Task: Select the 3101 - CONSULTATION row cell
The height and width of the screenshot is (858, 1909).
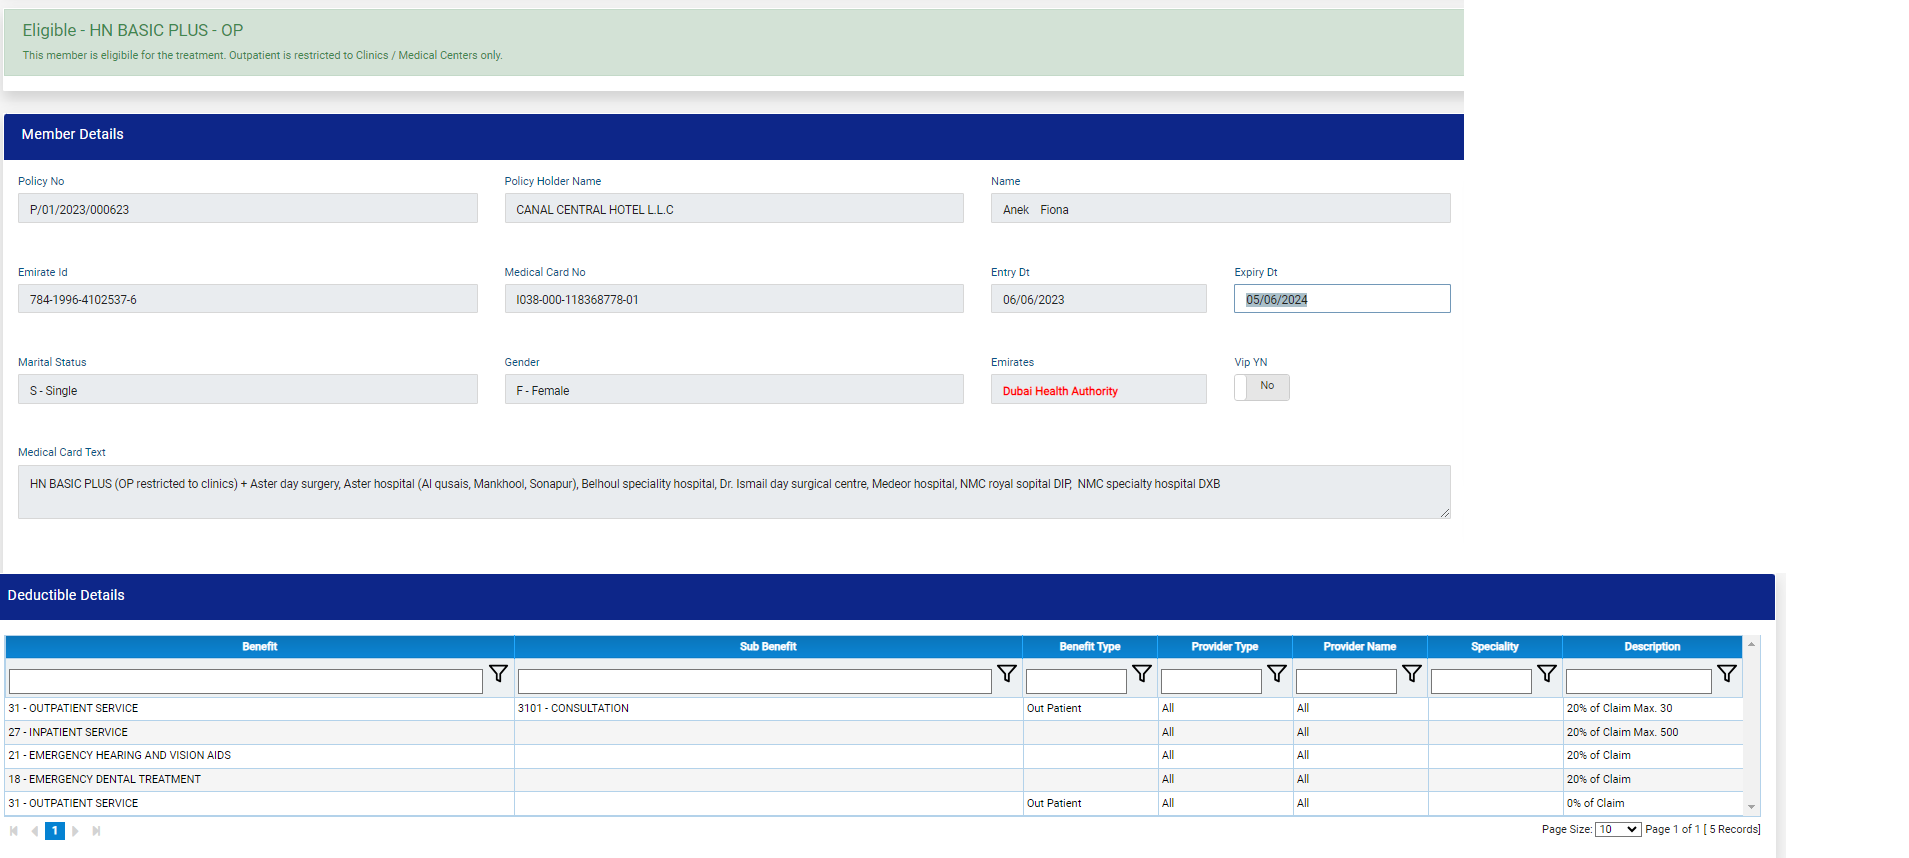Action: point(767,709)
